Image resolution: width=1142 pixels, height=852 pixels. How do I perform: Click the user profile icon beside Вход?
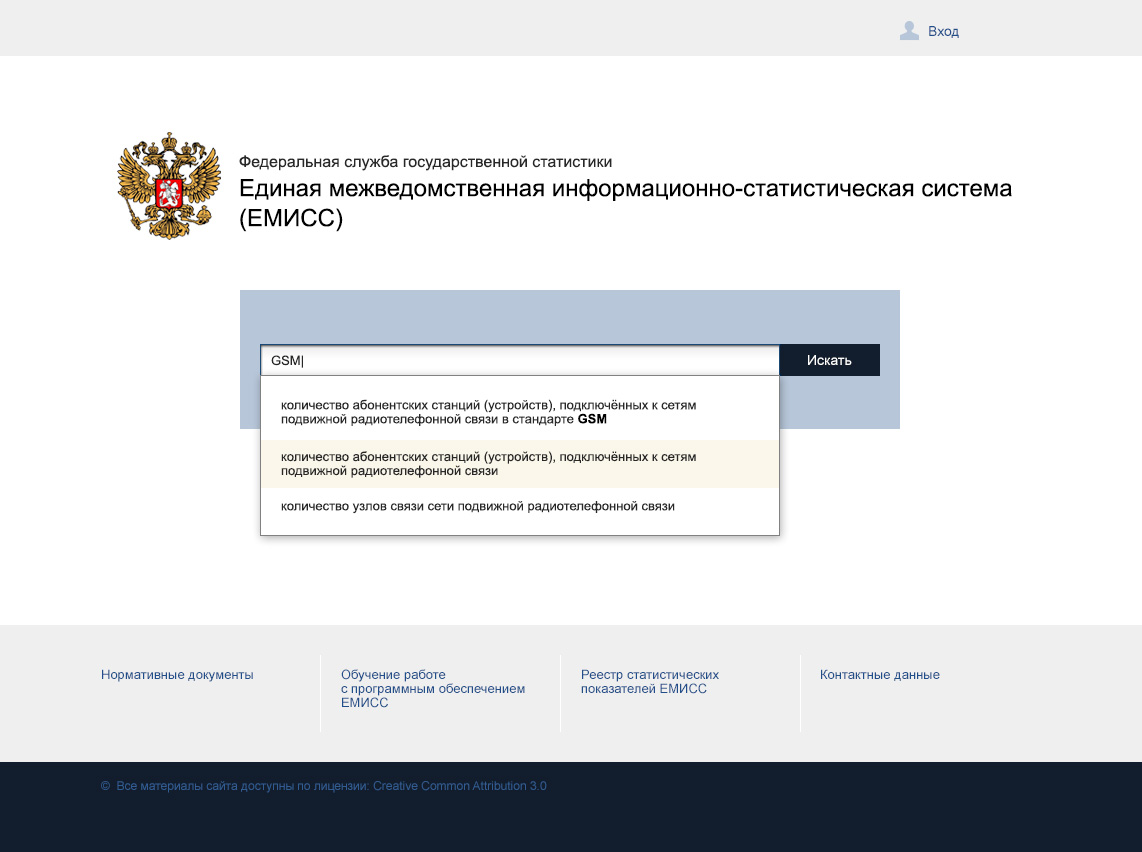coord(909,31)
